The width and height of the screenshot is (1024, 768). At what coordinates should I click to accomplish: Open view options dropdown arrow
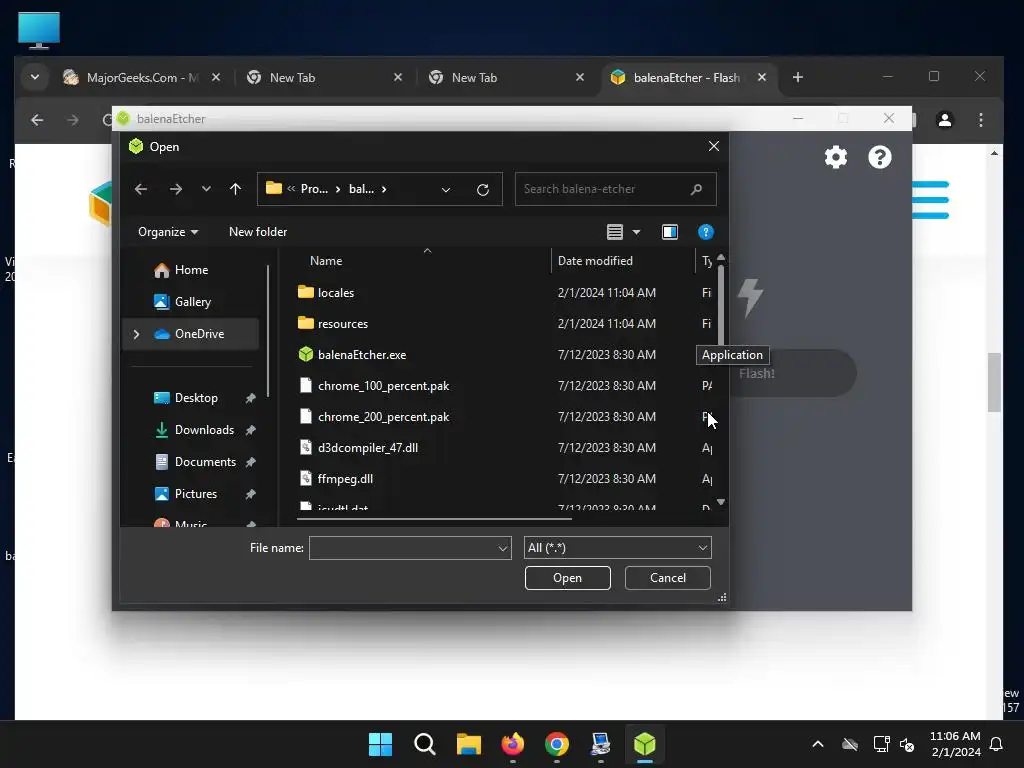pyautogui.click(x=636, y=232)
